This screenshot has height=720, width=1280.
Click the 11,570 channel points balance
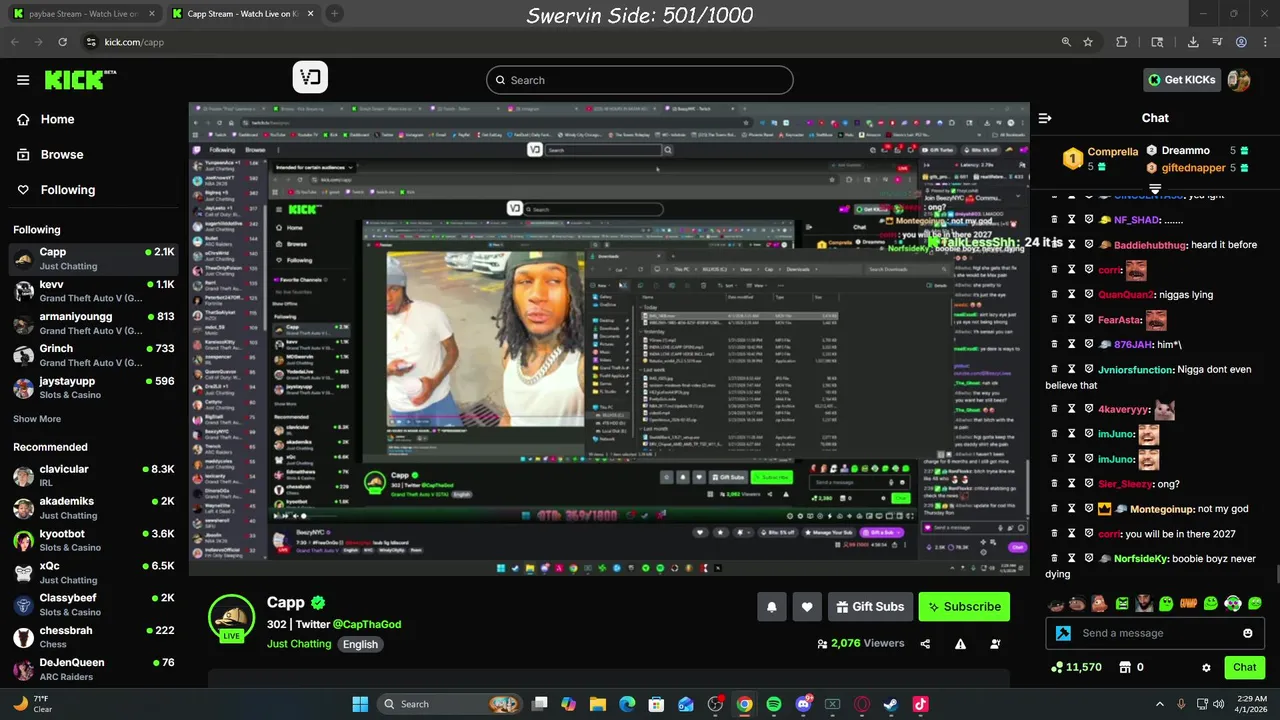click(1076, 667)
